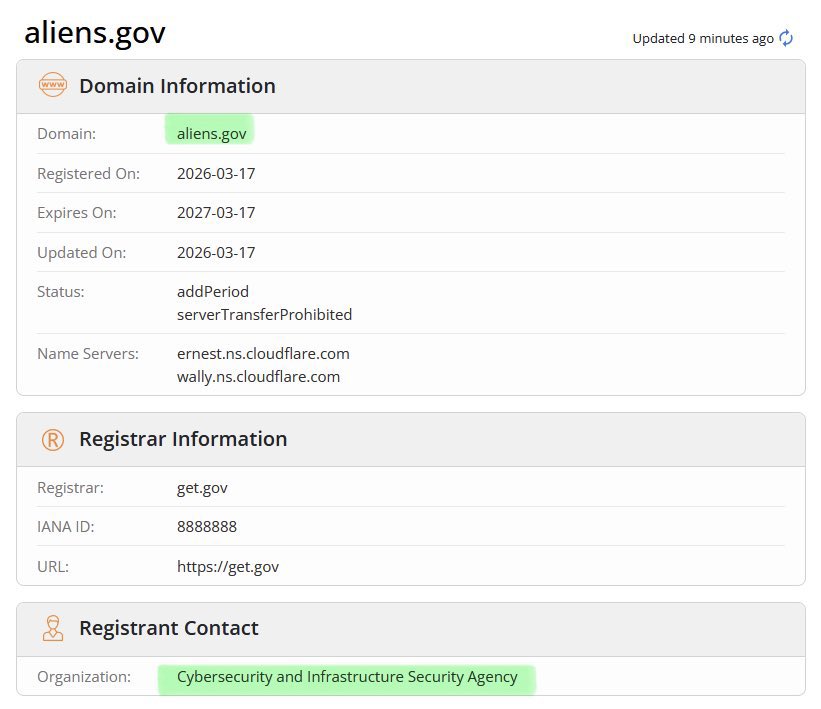Image resolution: width=821 pixels, height=709 pixels.
Task: Click the URL: label
Action: tap(53, 567)
